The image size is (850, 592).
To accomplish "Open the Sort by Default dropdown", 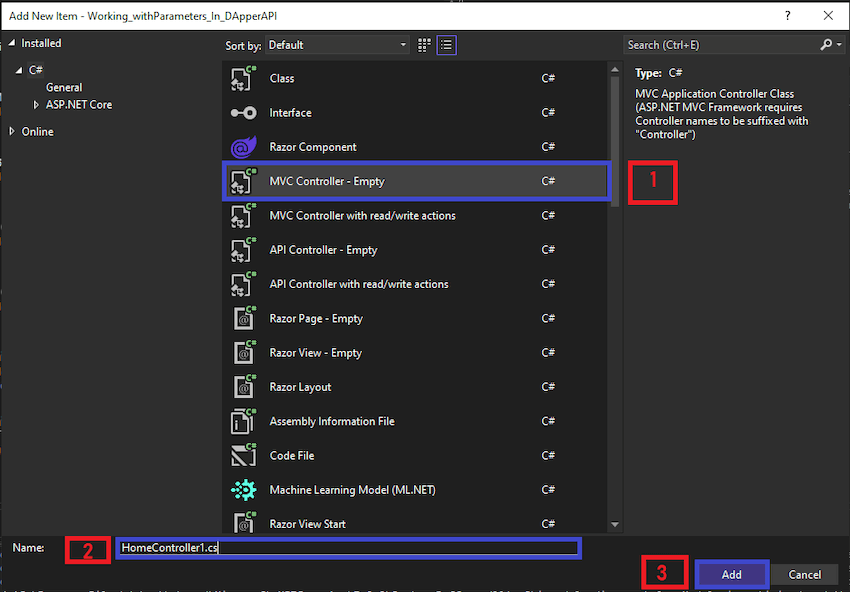I will pos(337,45).
